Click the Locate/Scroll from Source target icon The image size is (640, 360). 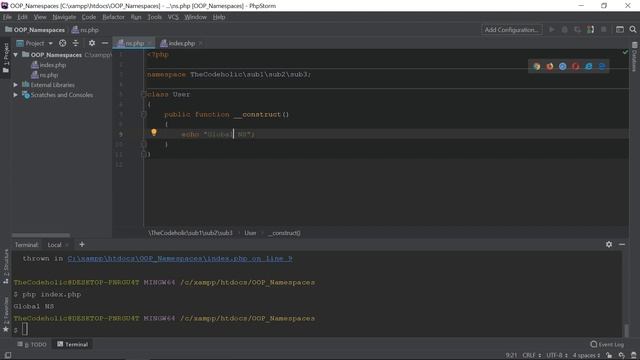(x=62, y=43)
